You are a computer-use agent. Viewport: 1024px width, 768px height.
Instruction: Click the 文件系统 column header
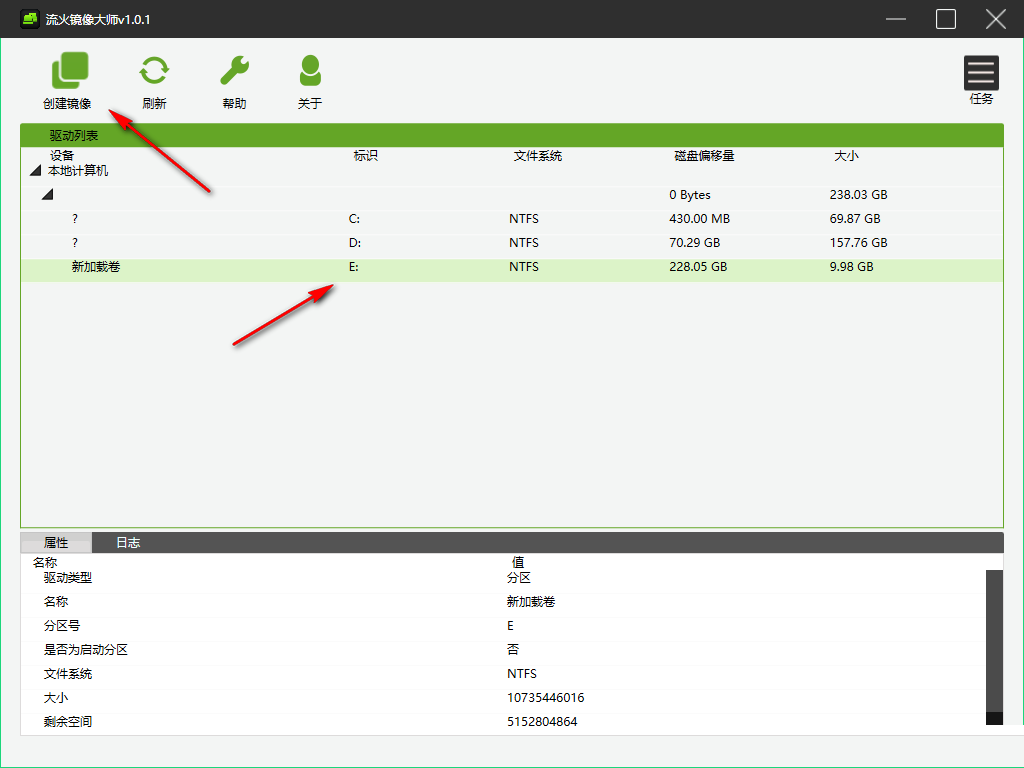tap(537, 156)
